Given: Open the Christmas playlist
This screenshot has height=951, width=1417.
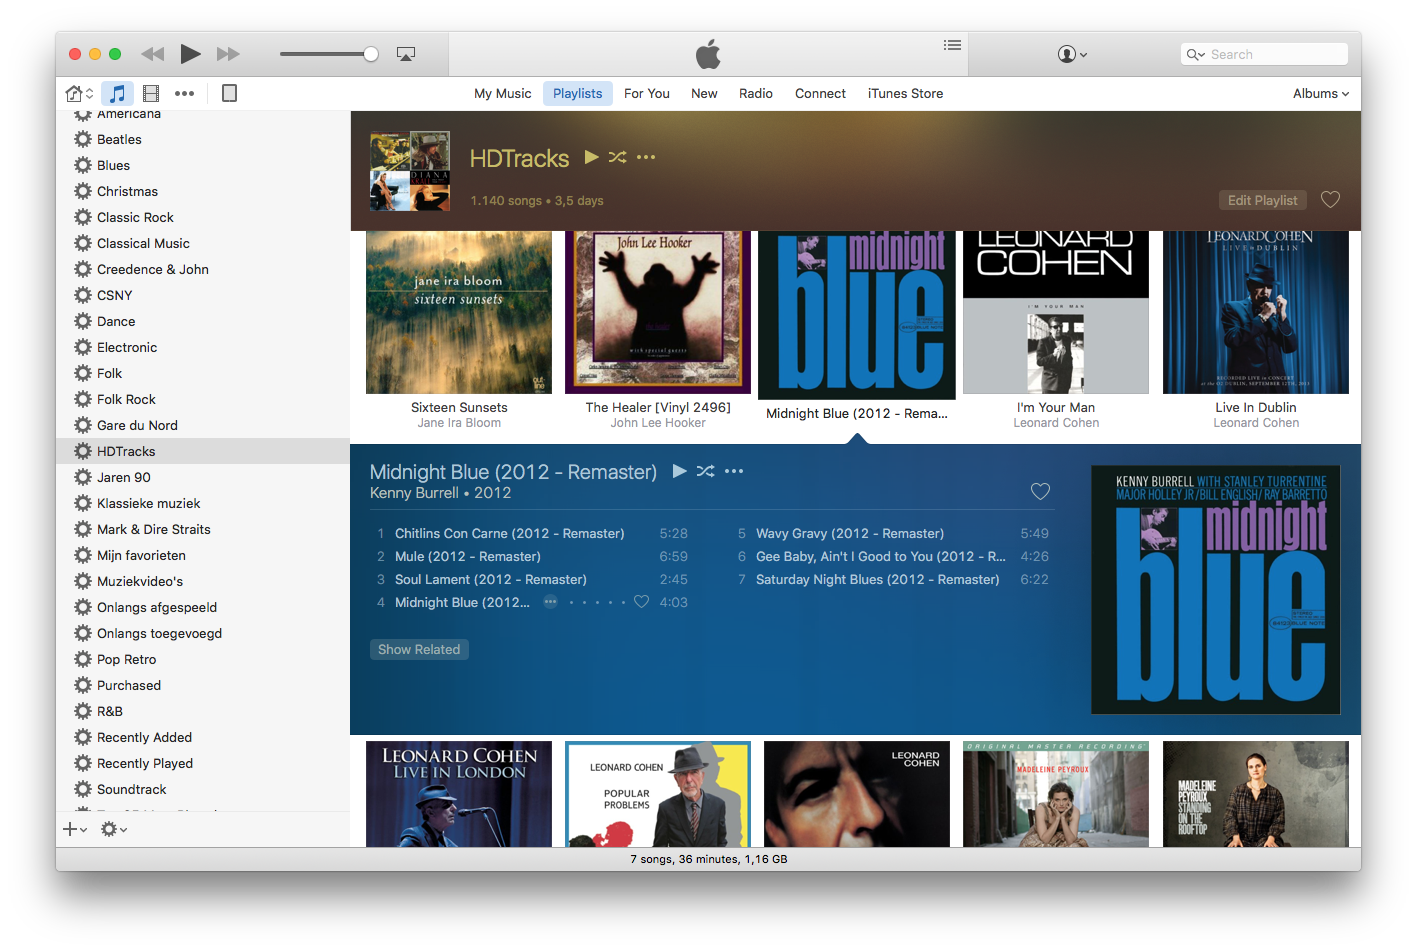Looking at the screenshot, I should [127, 191].
